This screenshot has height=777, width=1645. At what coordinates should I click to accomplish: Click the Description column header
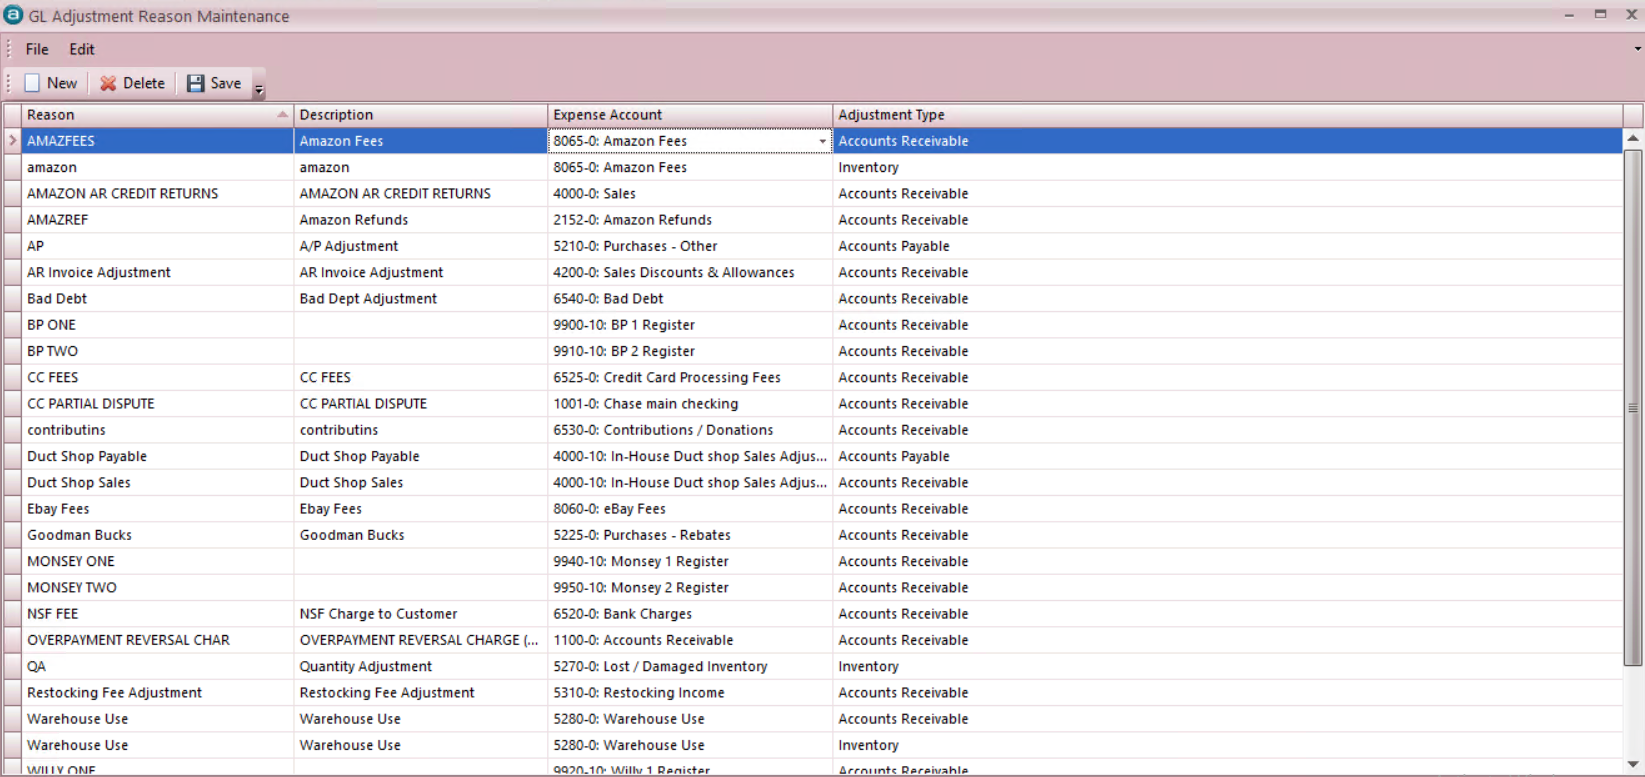click(x=336, y=115)
